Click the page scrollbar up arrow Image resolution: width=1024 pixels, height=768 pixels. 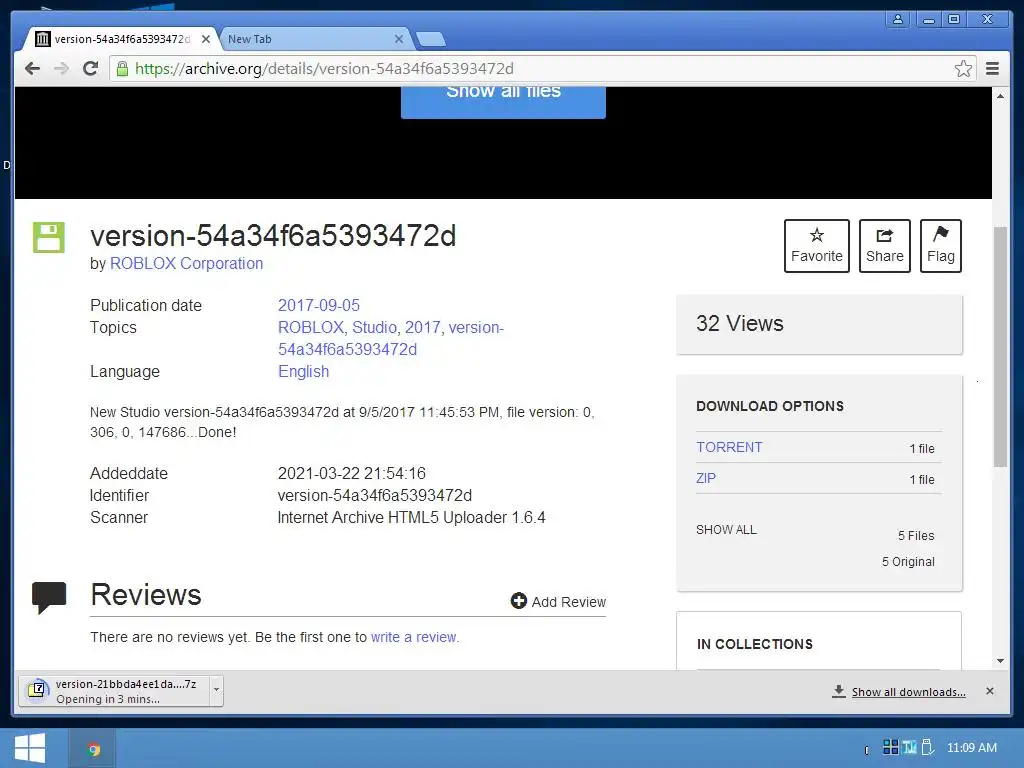coord(1000,96)
